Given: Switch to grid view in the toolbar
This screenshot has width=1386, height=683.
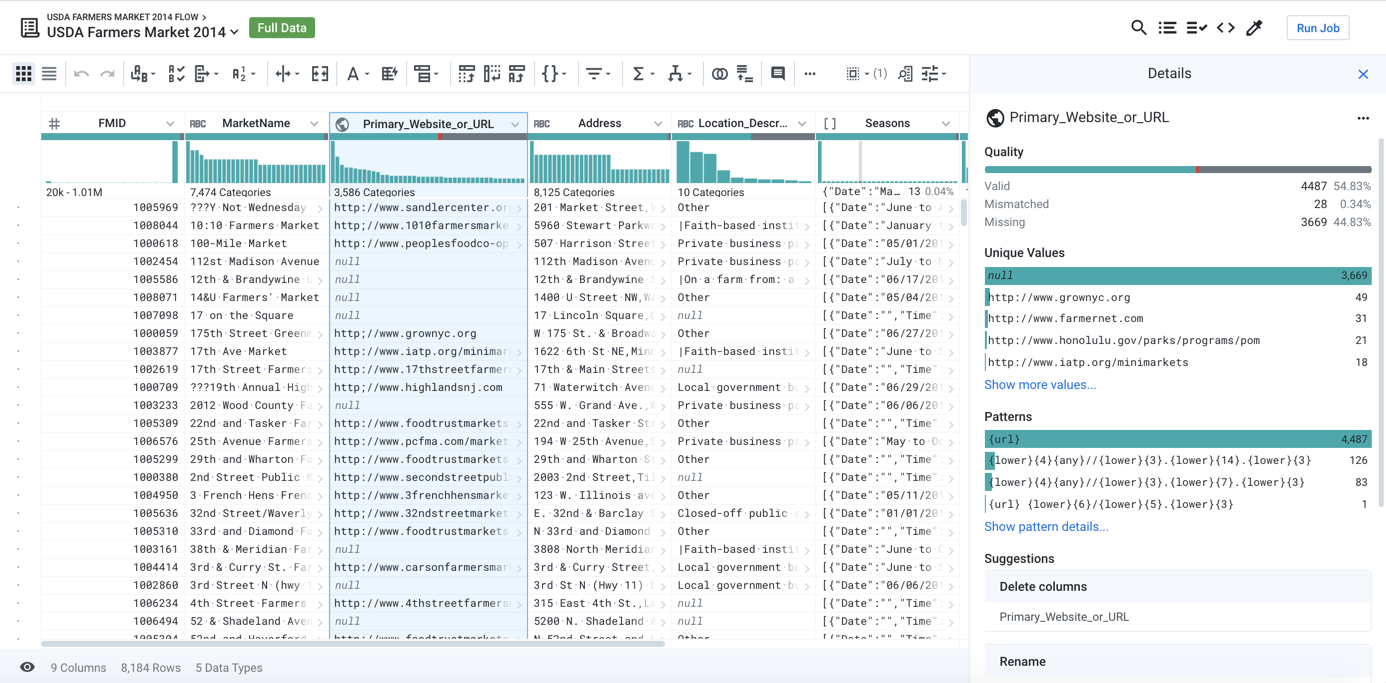Looking at the screenshot, I should pyautogui.click(x=23, y=74).
